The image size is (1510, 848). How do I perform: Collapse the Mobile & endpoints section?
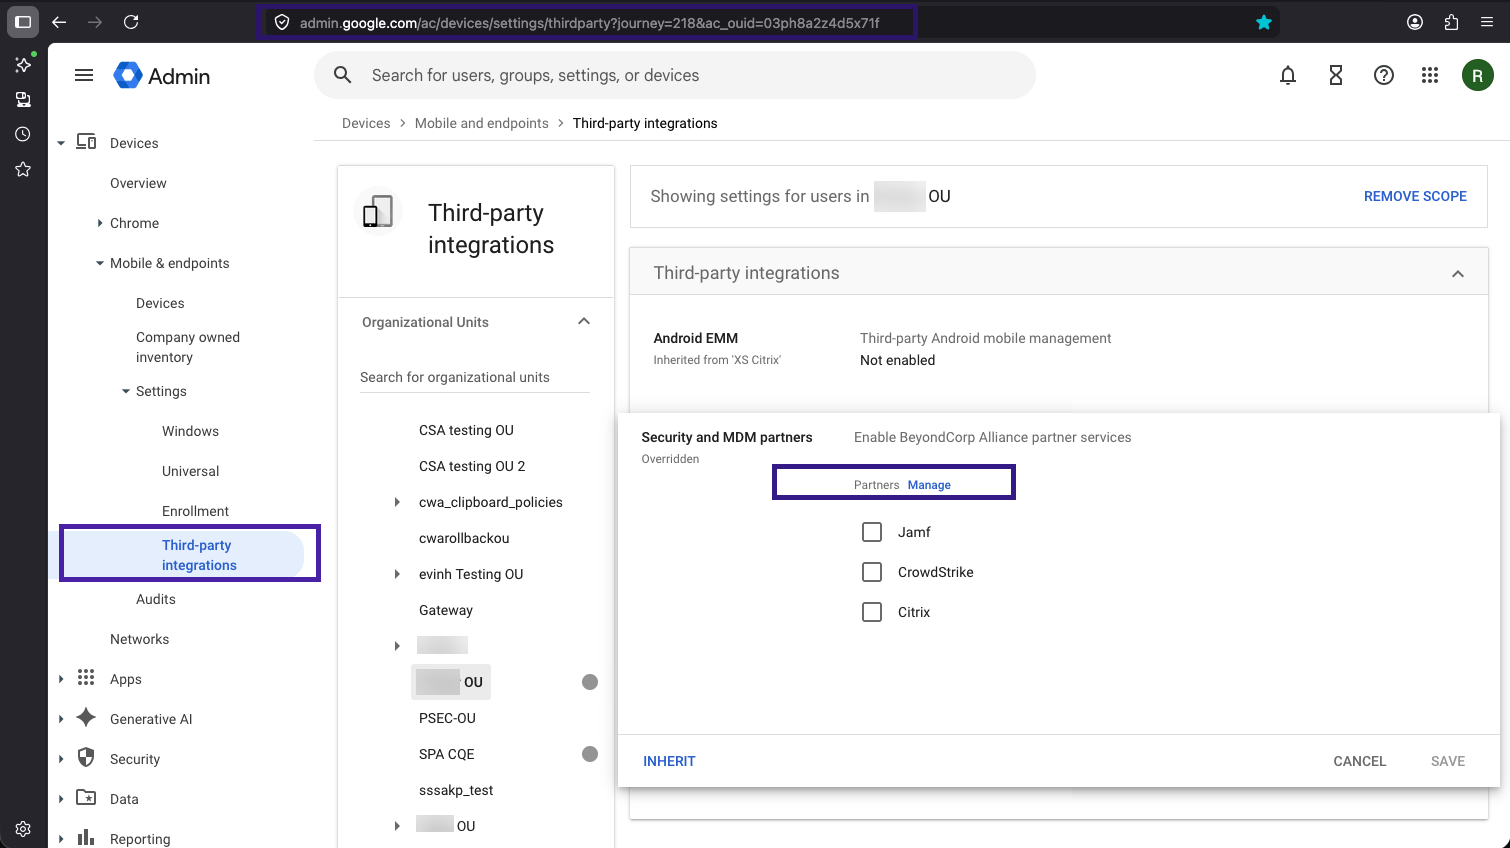click(x=100, y=263)
